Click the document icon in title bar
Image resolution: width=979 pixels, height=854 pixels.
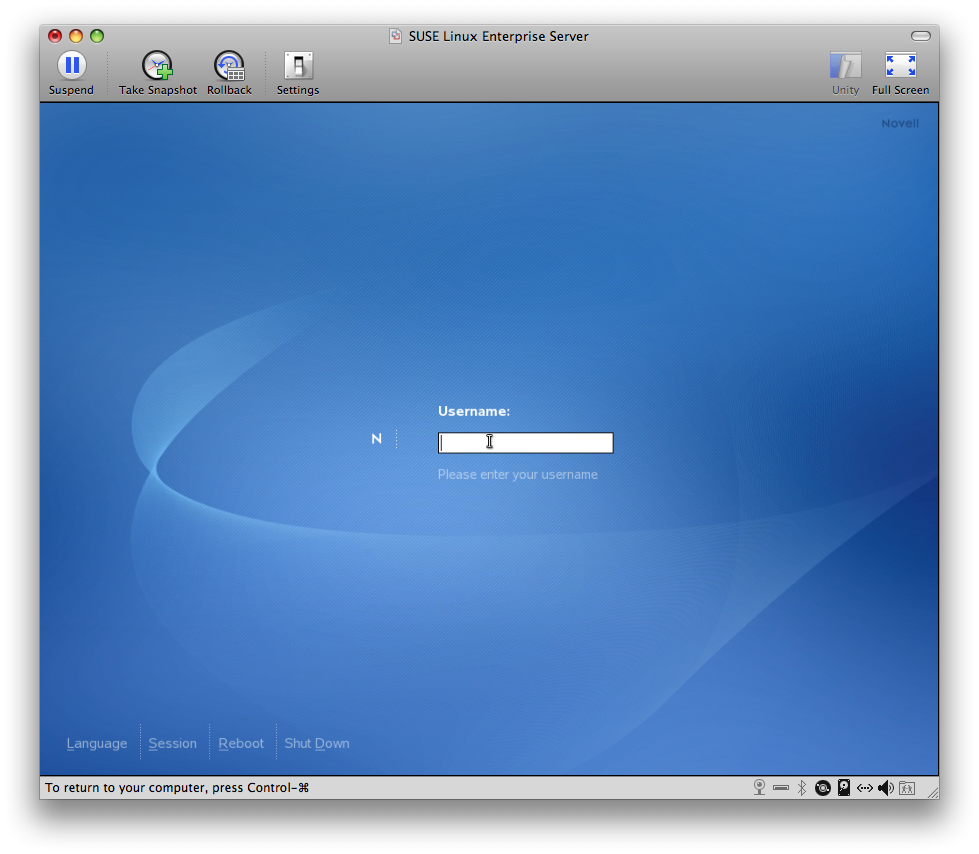pos(395,36)
